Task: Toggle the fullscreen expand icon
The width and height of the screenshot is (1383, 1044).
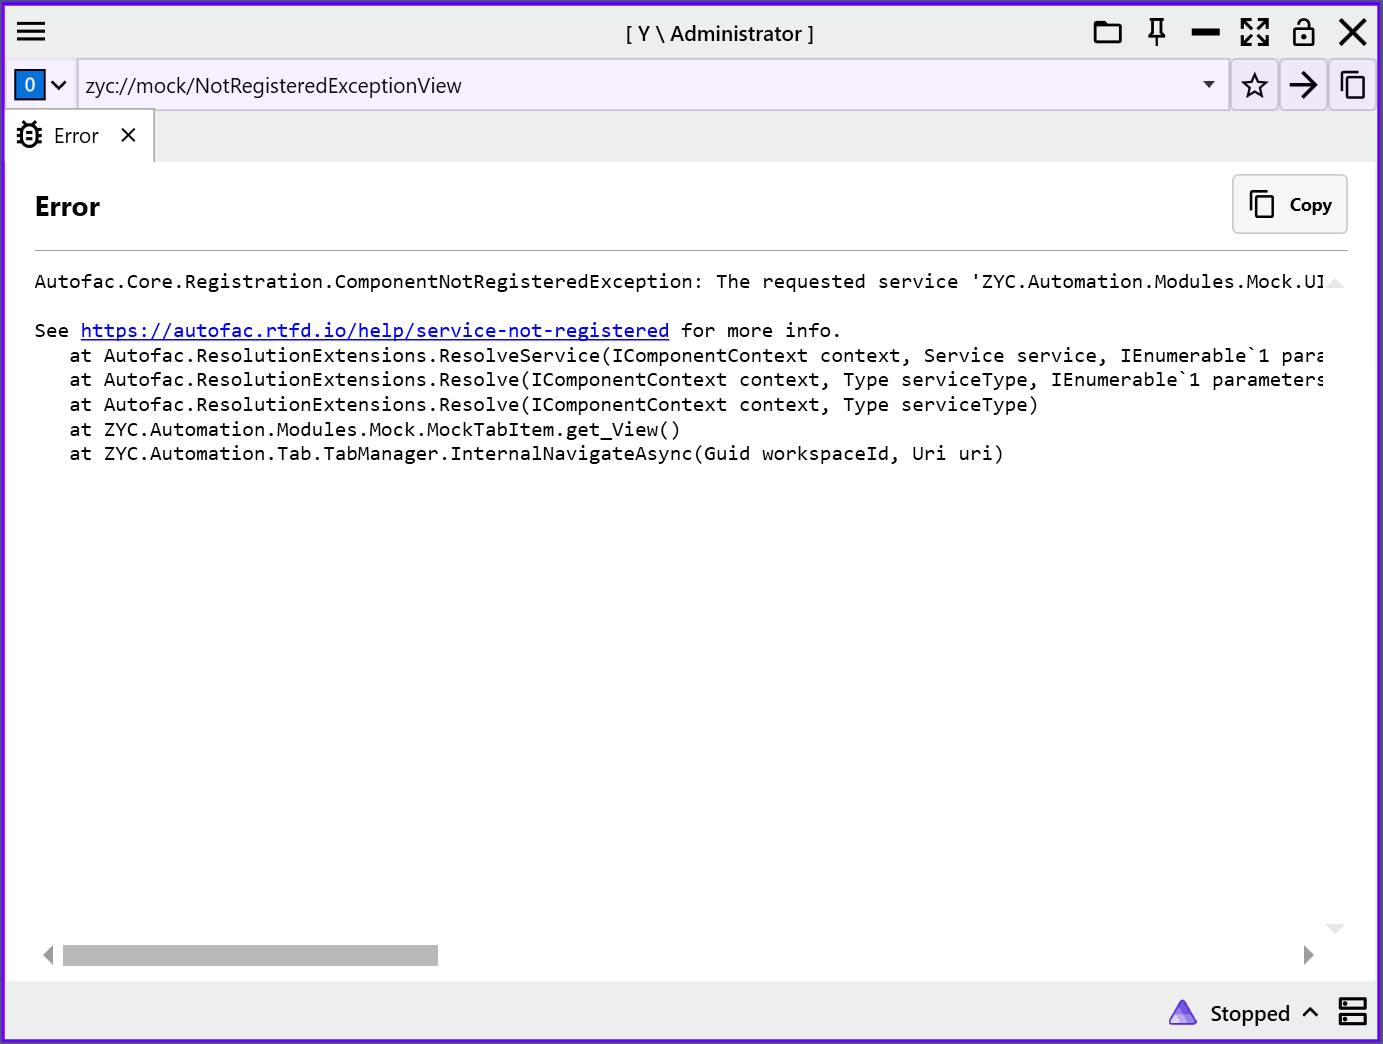Action: coord(1255,33)
